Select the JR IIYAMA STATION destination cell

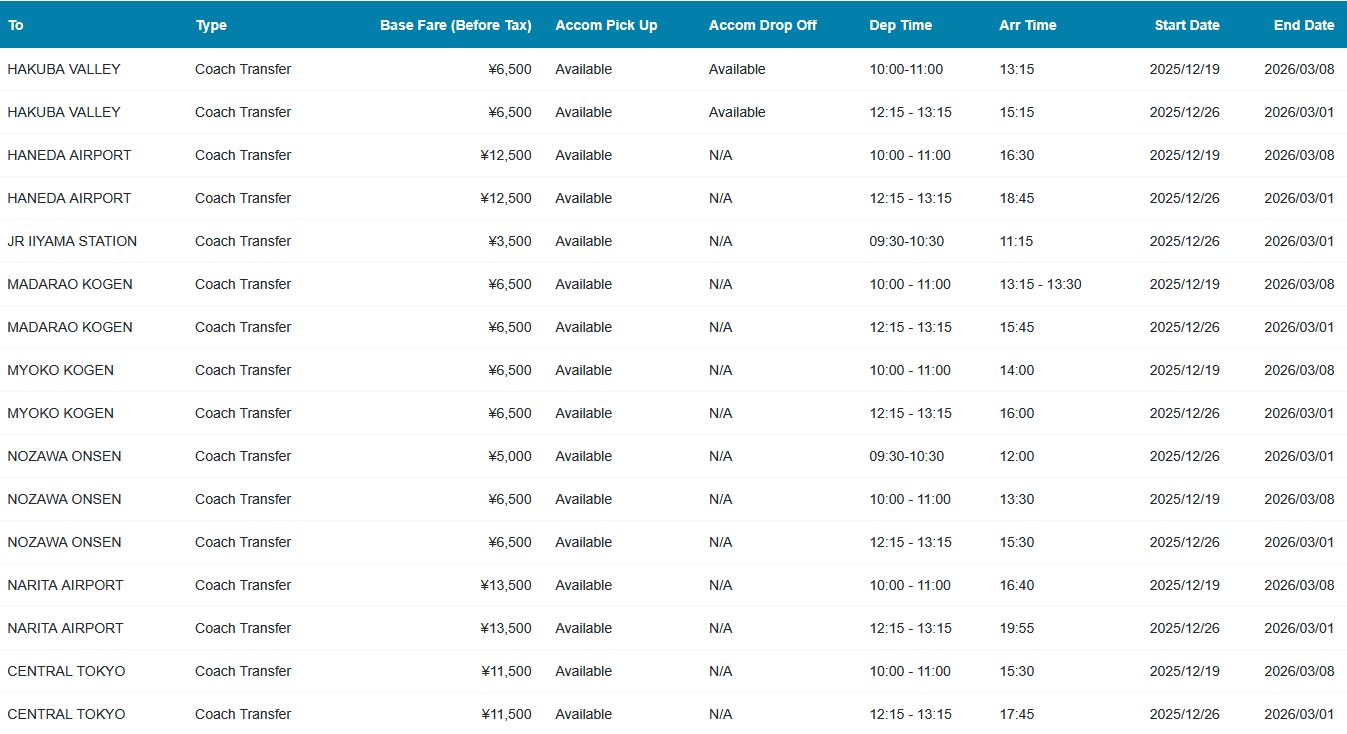coord(72,241)
